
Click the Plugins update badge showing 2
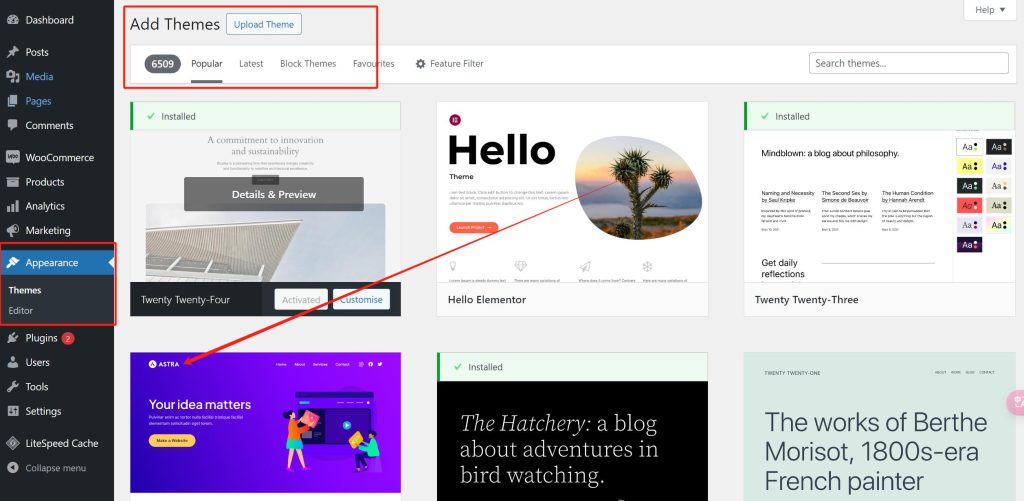(68, 338)
